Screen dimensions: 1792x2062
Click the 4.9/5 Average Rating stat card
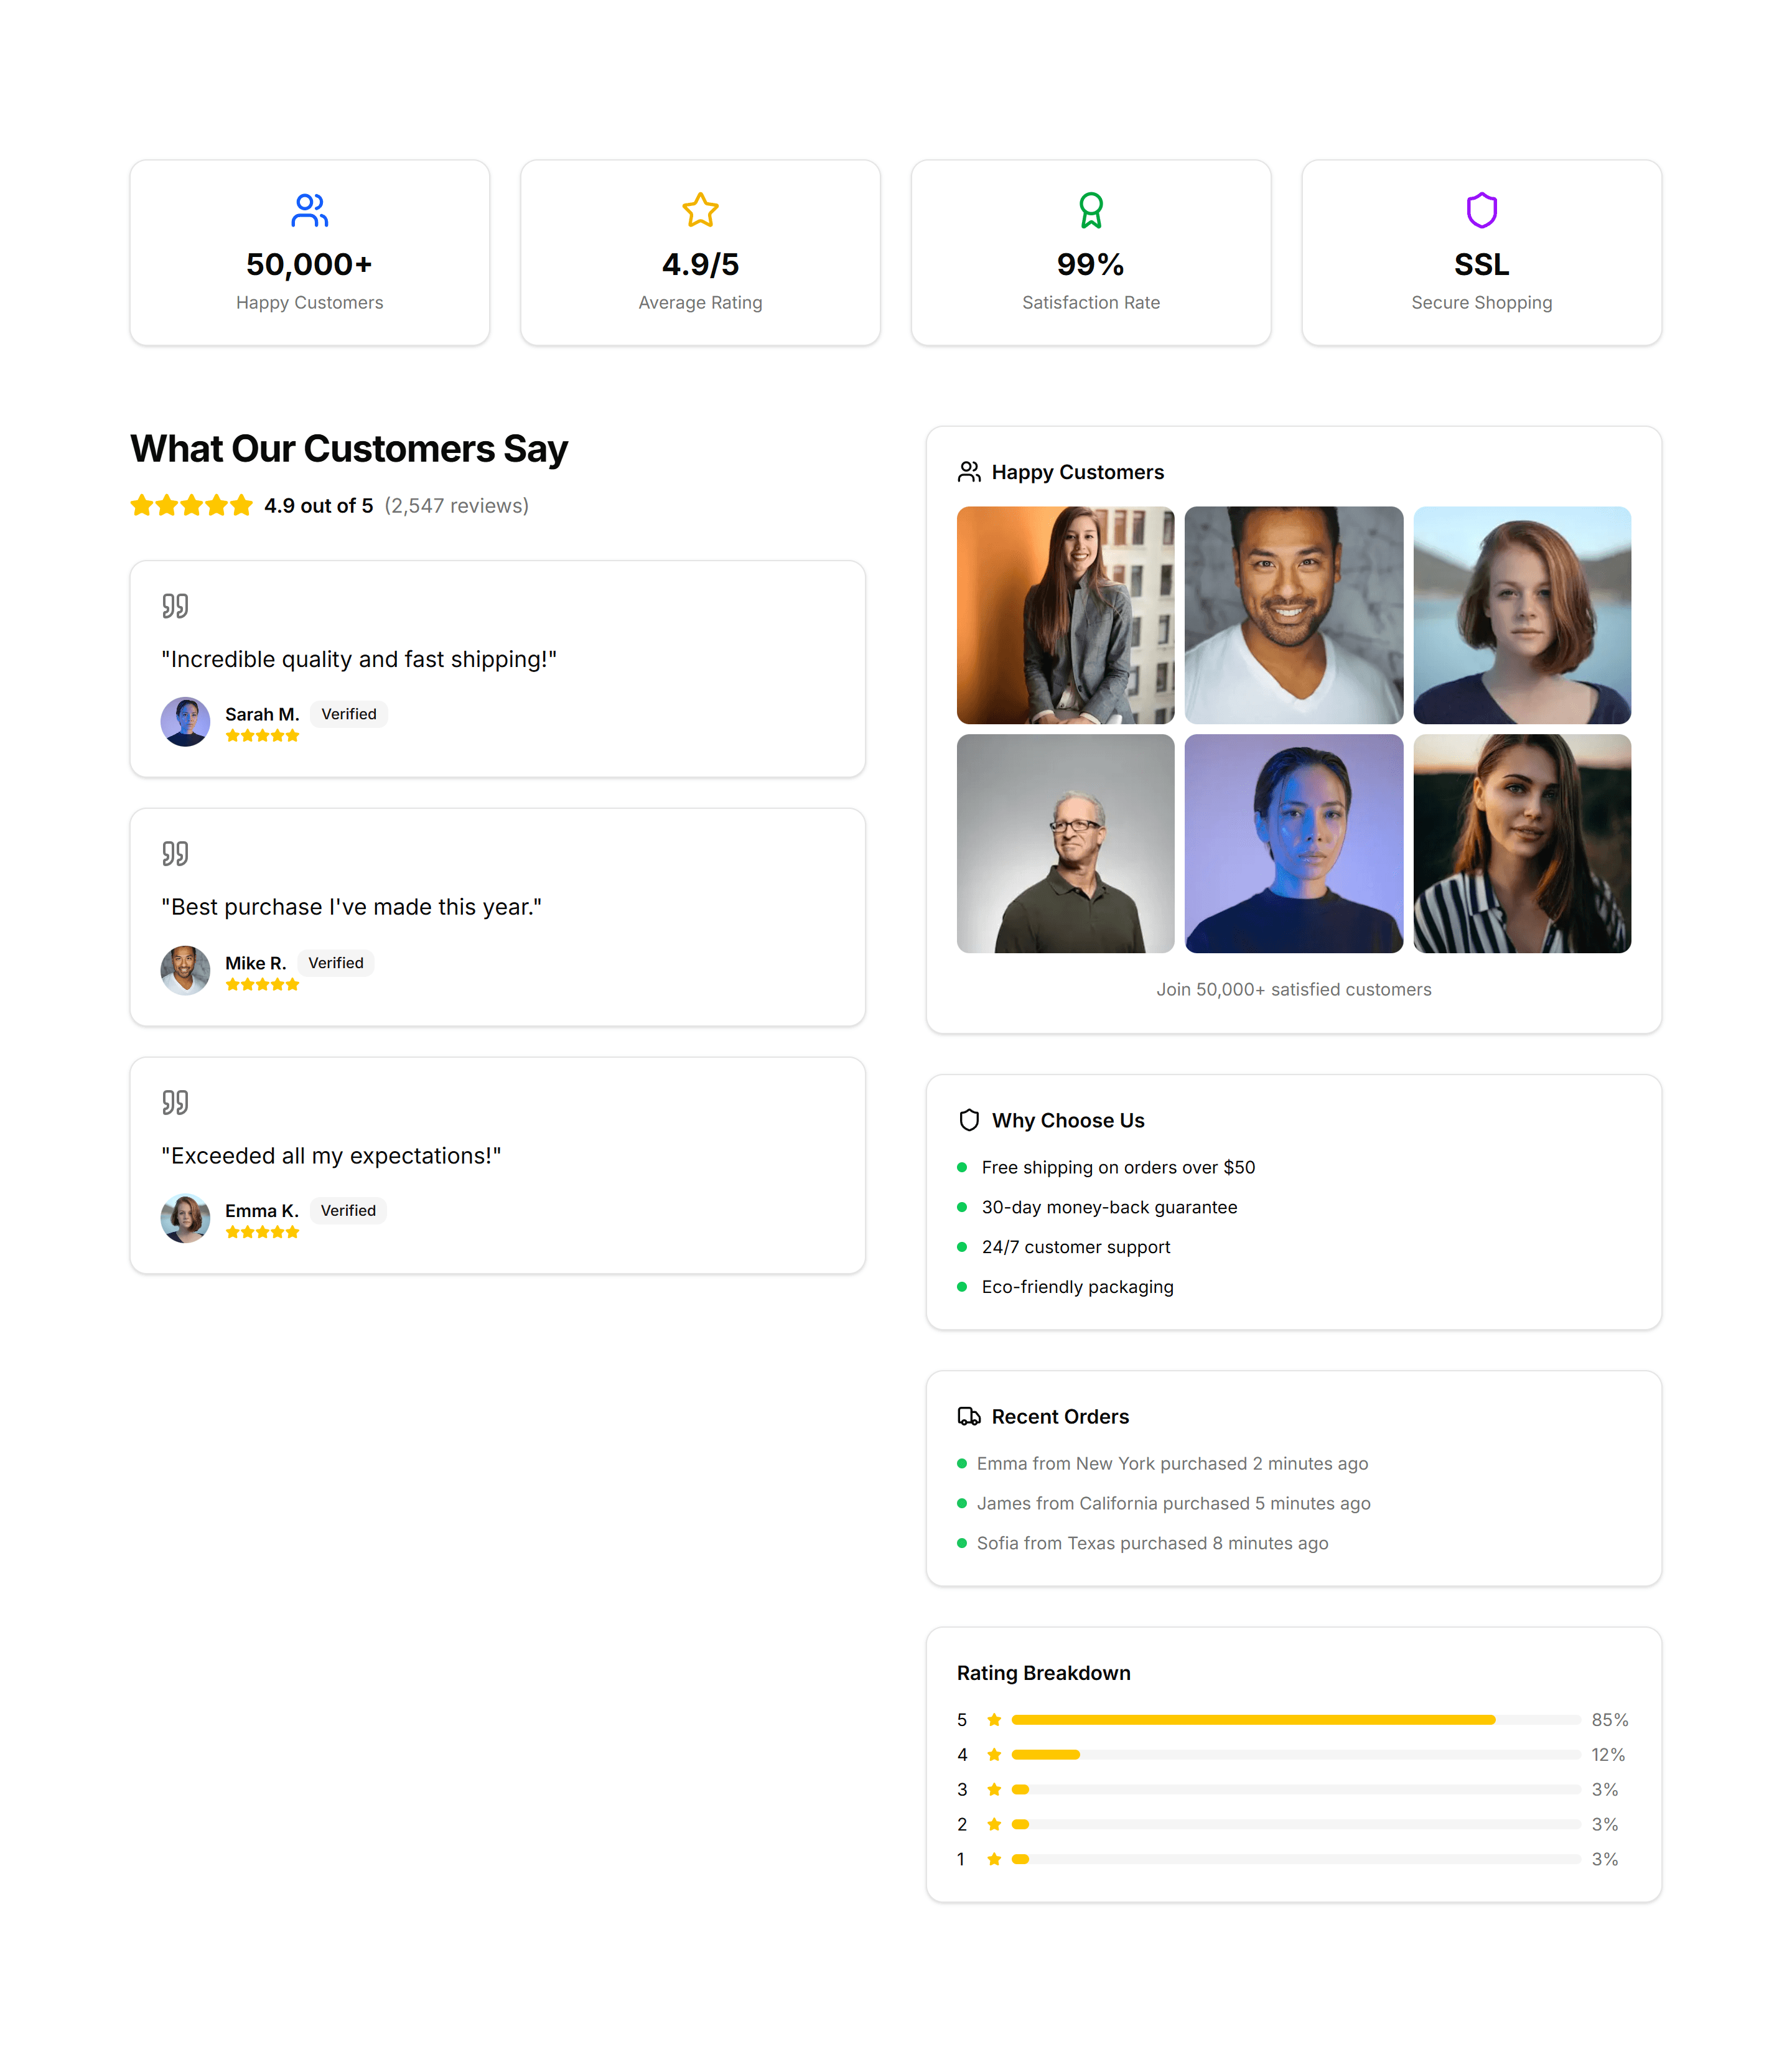coord(700,253)
